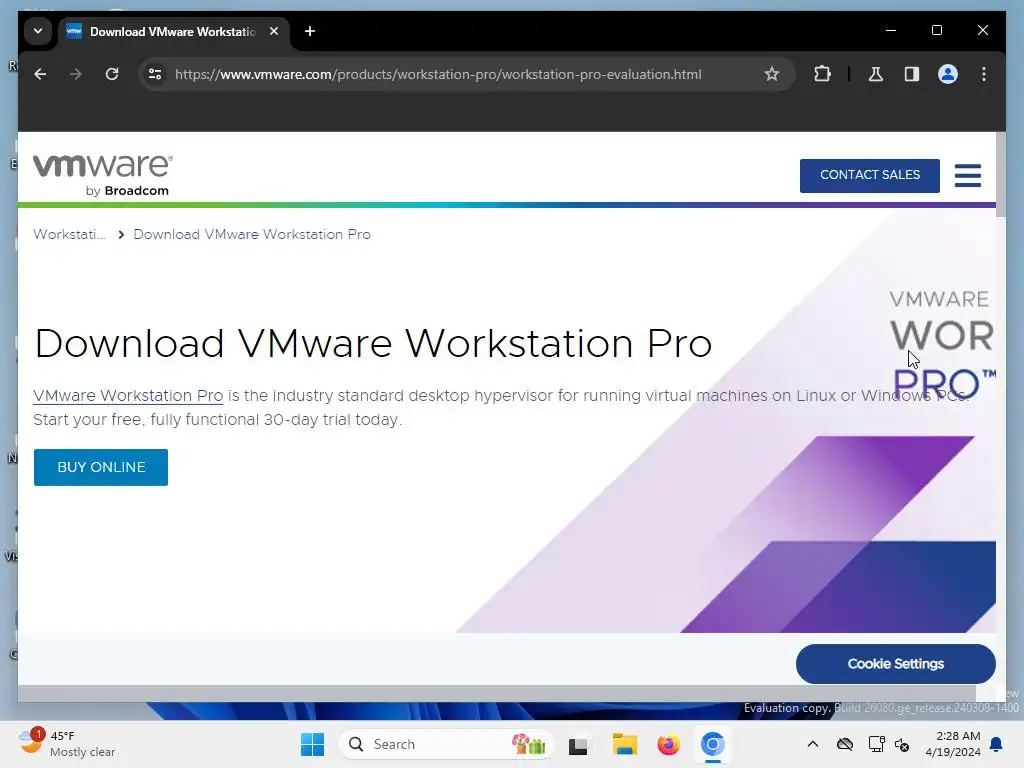Close the Download VMware Workstation tab
1024x768 pixels.
(x=274, y=31)
